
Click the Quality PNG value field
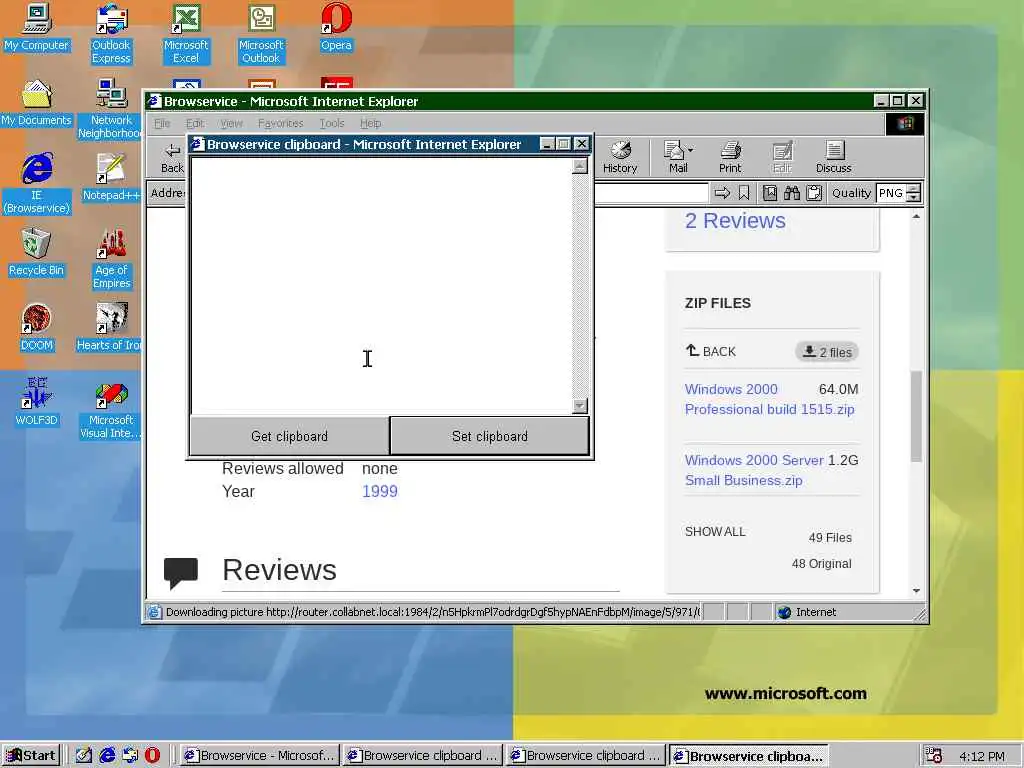coord(891,193)
